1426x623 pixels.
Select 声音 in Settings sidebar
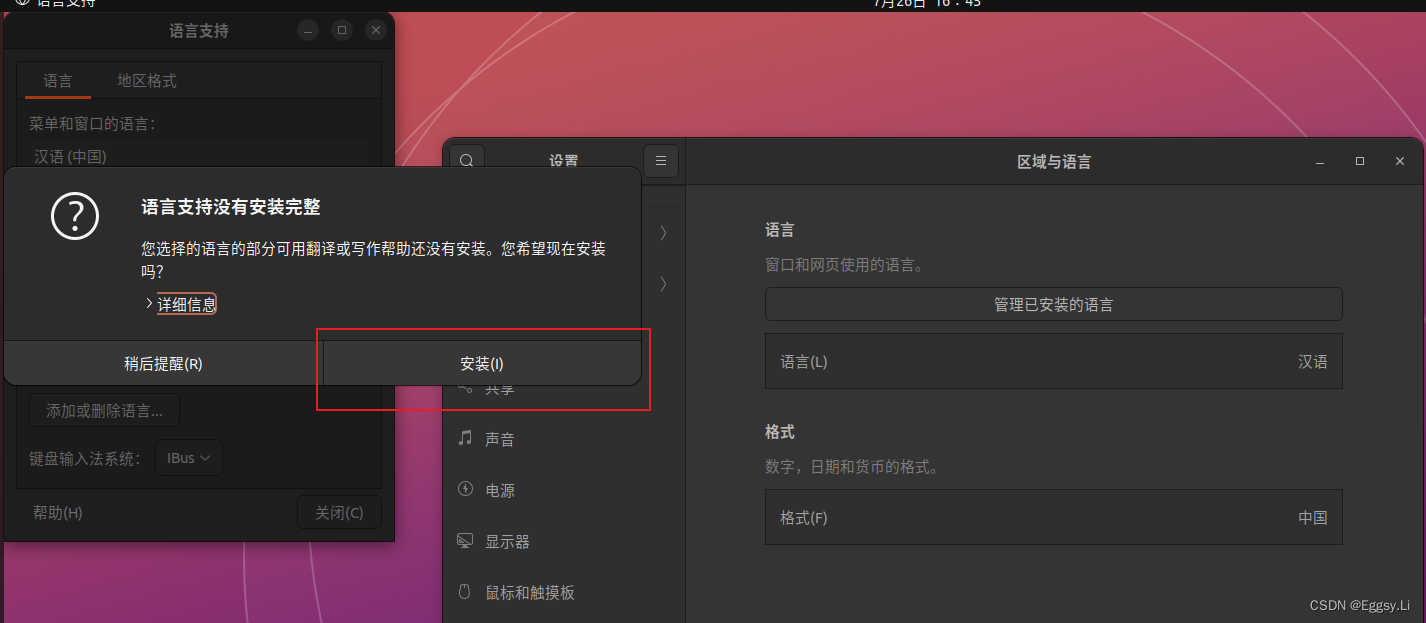564,439
